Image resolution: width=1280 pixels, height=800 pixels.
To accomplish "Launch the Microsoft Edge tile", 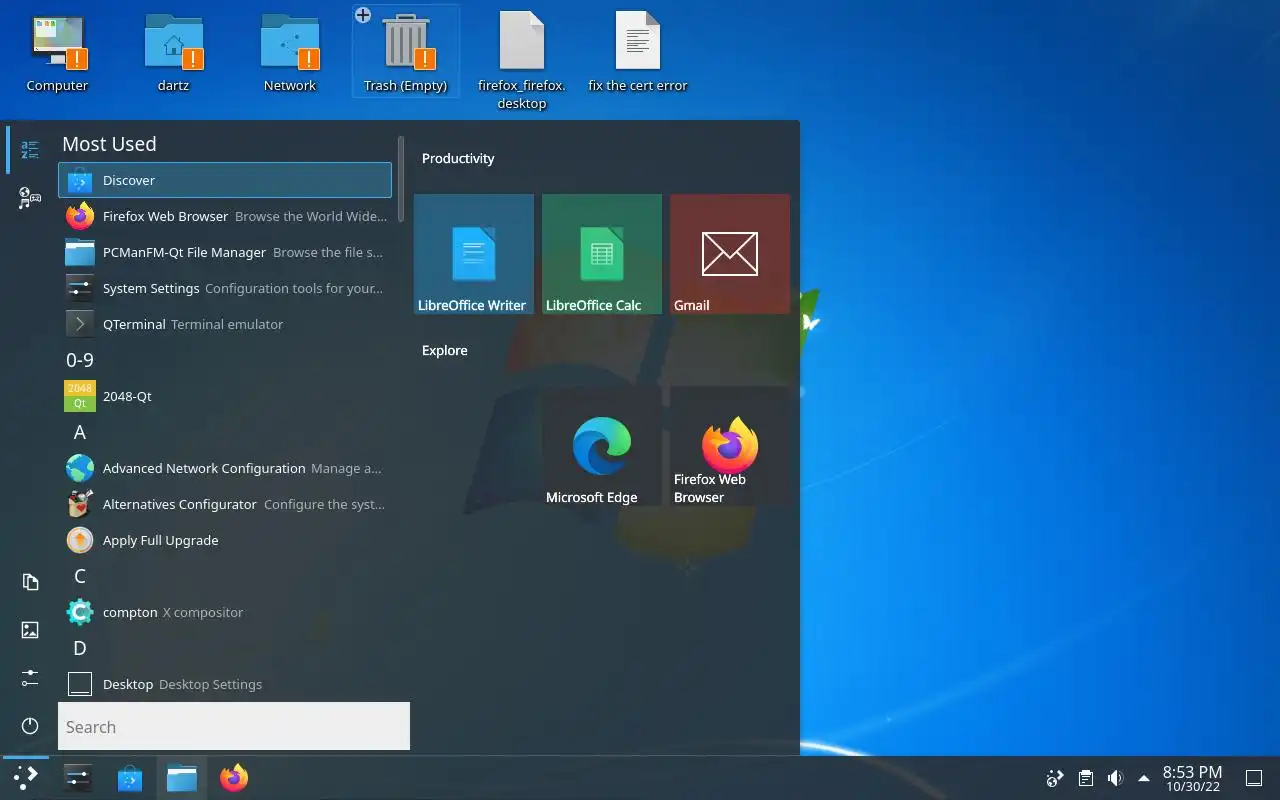I will pyautogui.click(x=602, y=446).
